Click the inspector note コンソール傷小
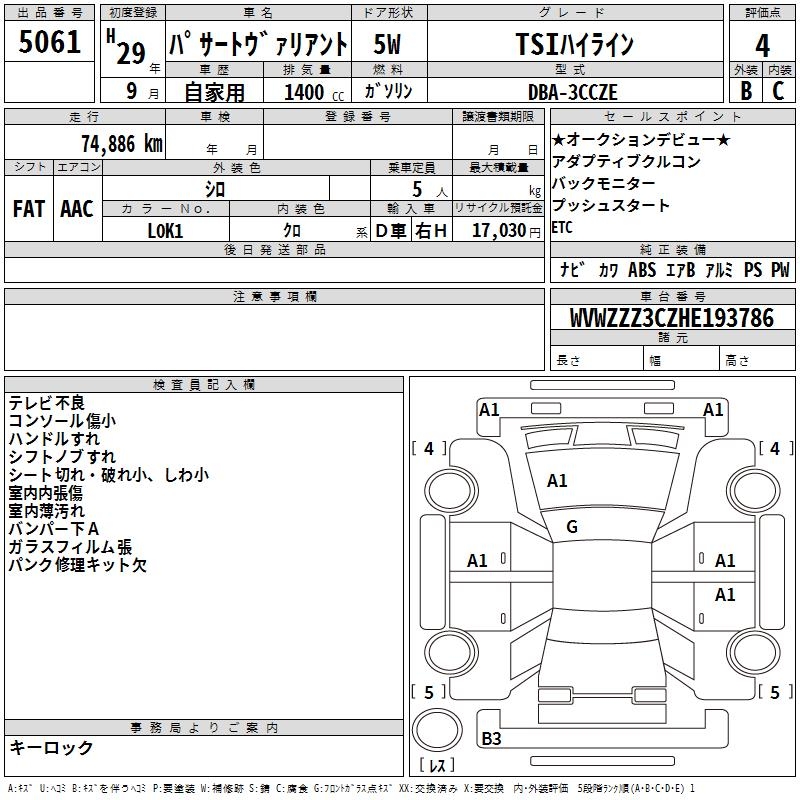Viewport: 800px width, 800px height. [62, 421]
